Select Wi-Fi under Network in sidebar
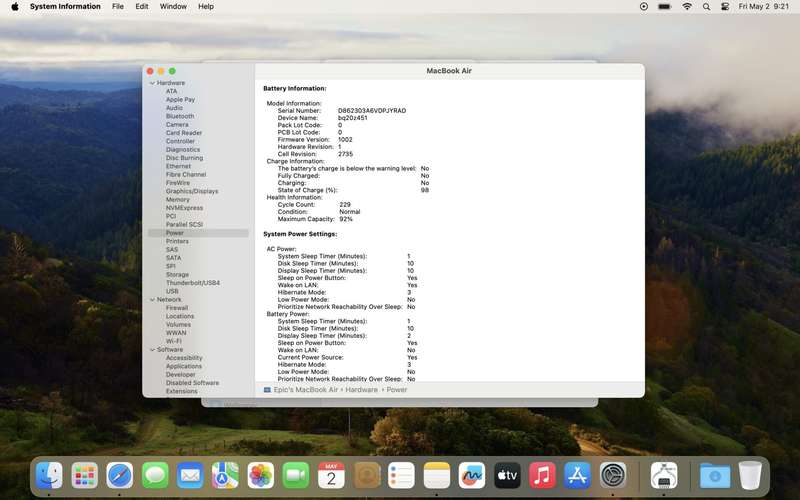This screenshot has width=800, height=500. (x=173, y=341)
